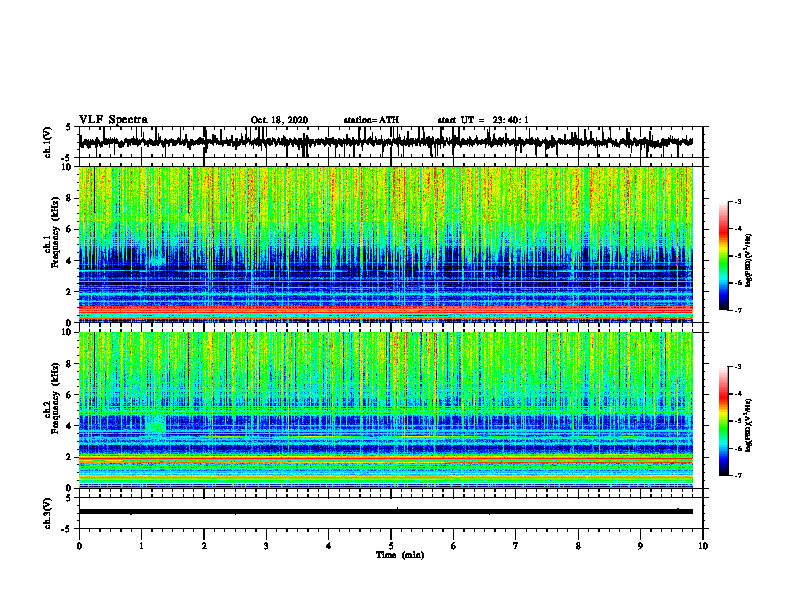Click the ch.2 frequency tick label "6"
The height and width of the screenshot is (612, 792).
70,395
